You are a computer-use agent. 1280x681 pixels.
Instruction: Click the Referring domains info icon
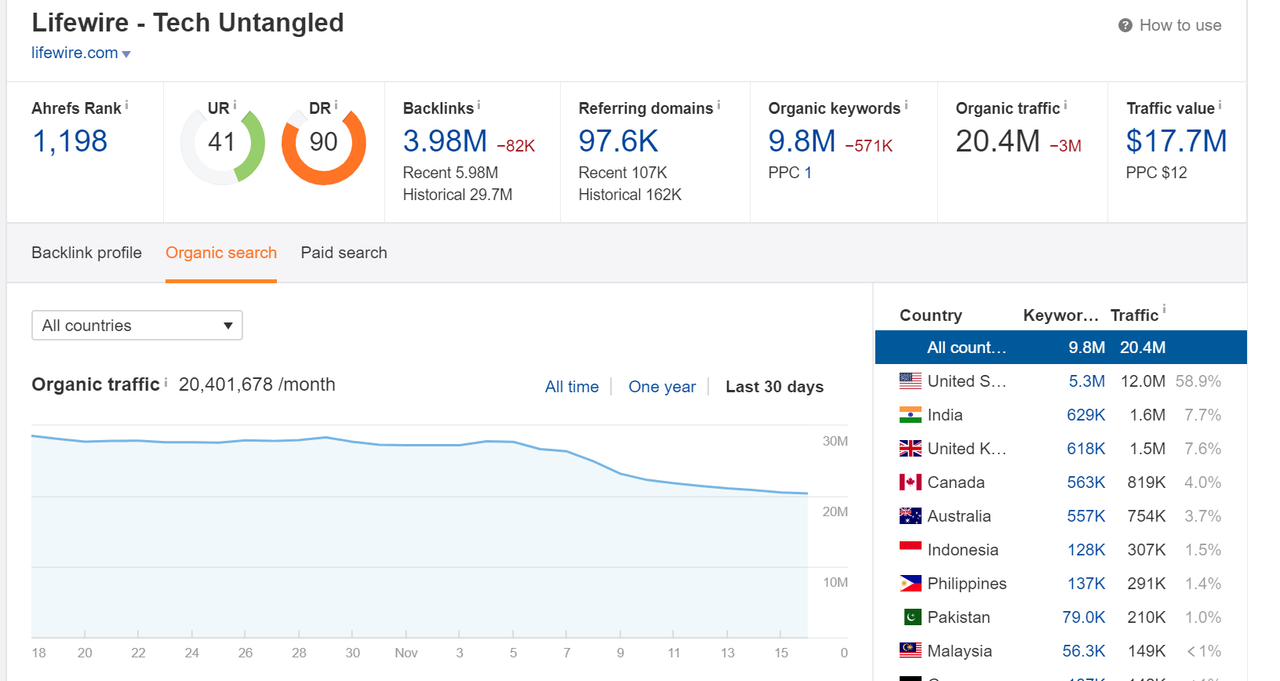[x=719, y=105]
